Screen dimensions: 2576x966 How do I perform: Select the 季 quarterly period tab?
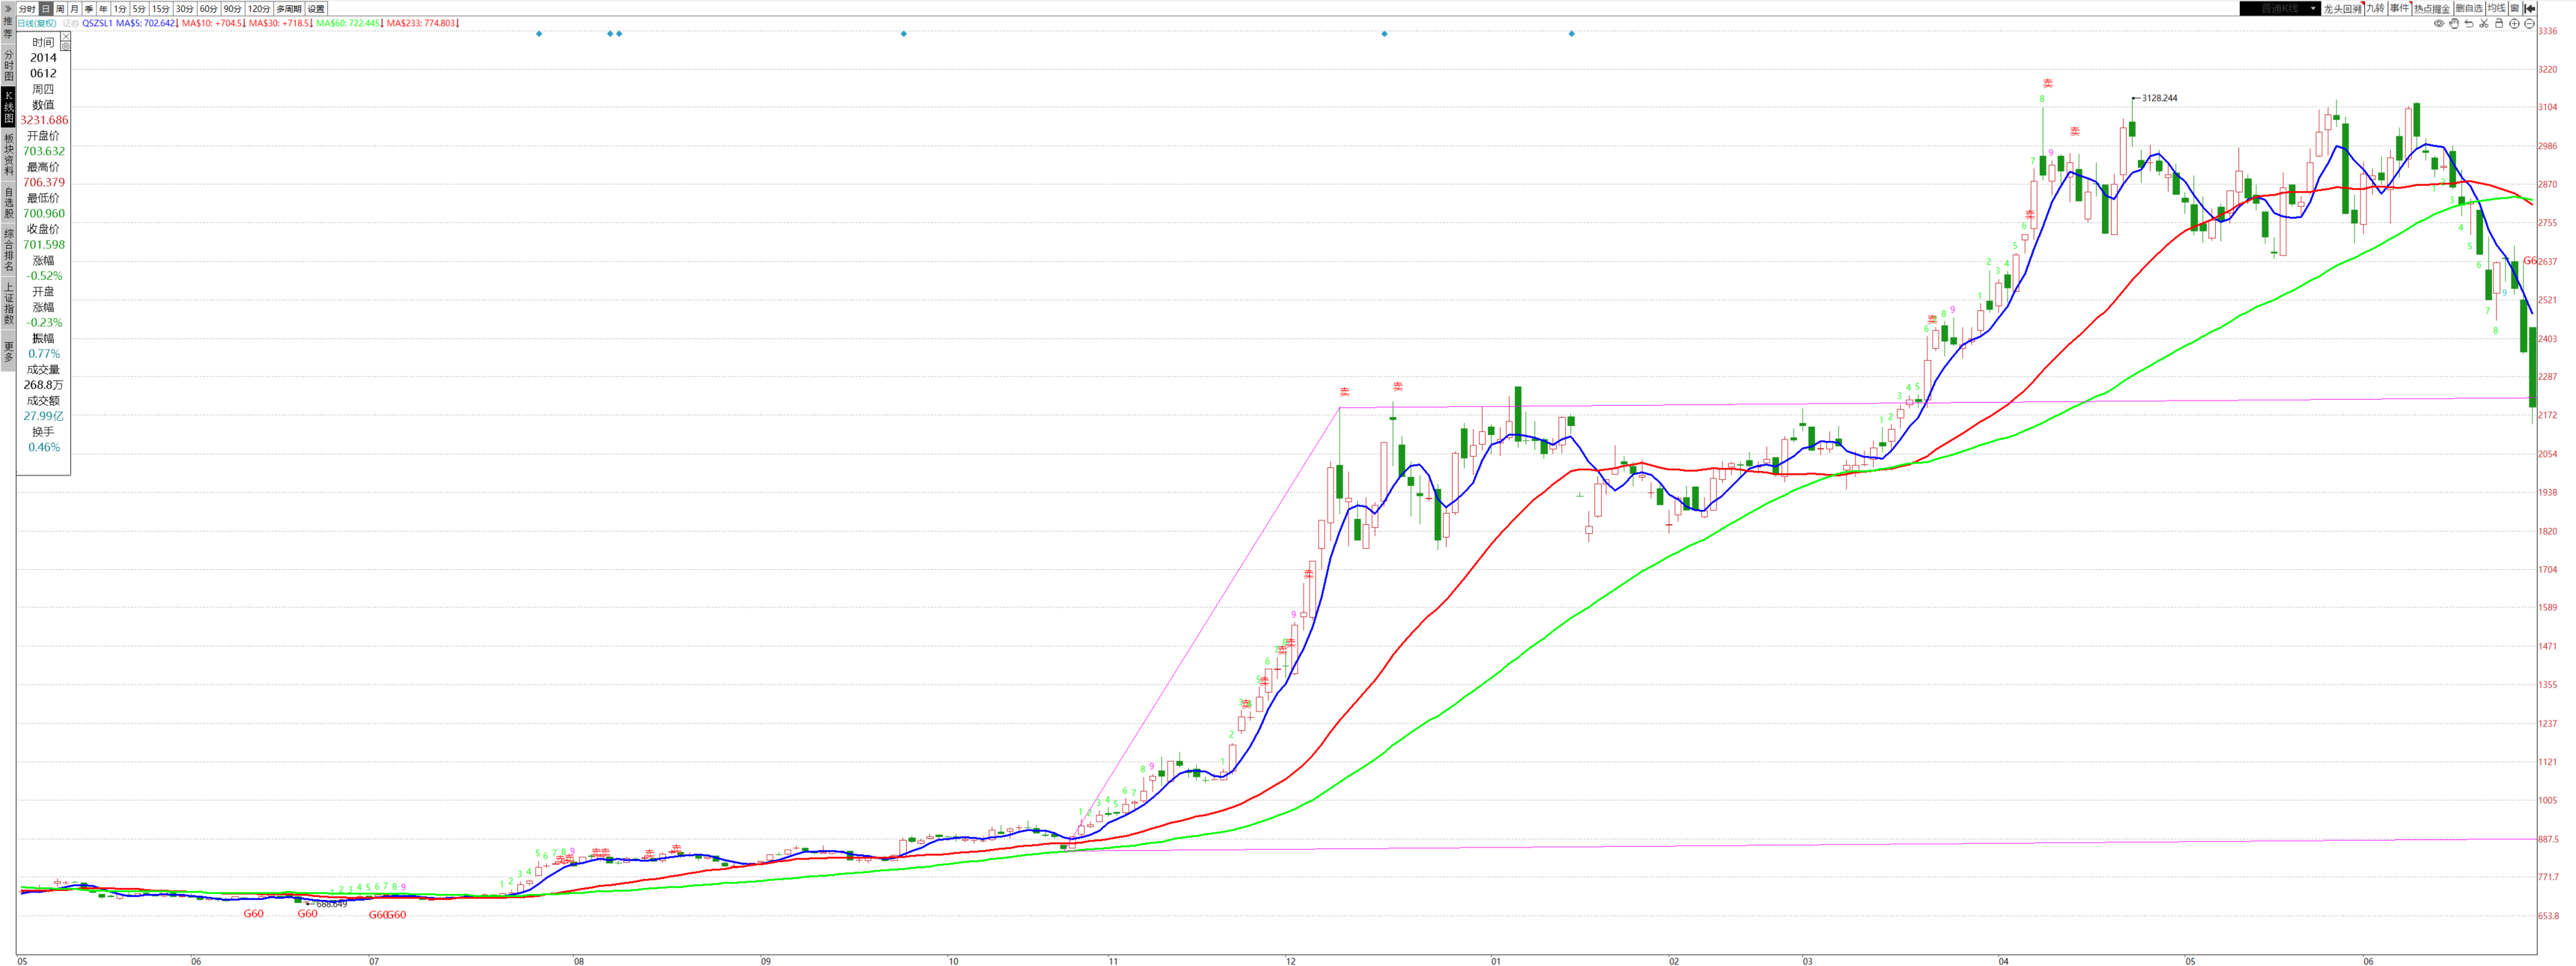click(x=89, y=8)
